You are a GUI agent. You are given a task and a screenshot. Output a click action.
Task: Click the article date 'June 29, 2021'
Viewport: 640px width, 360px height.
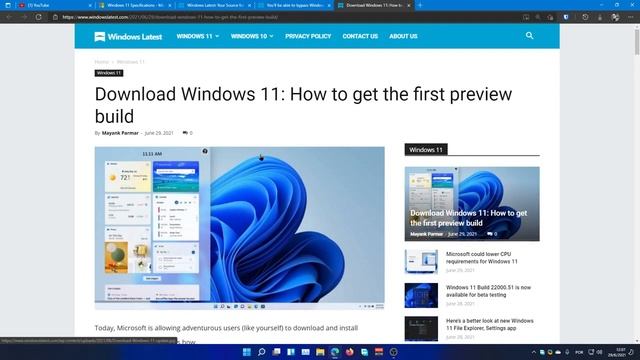click(159, 133)
